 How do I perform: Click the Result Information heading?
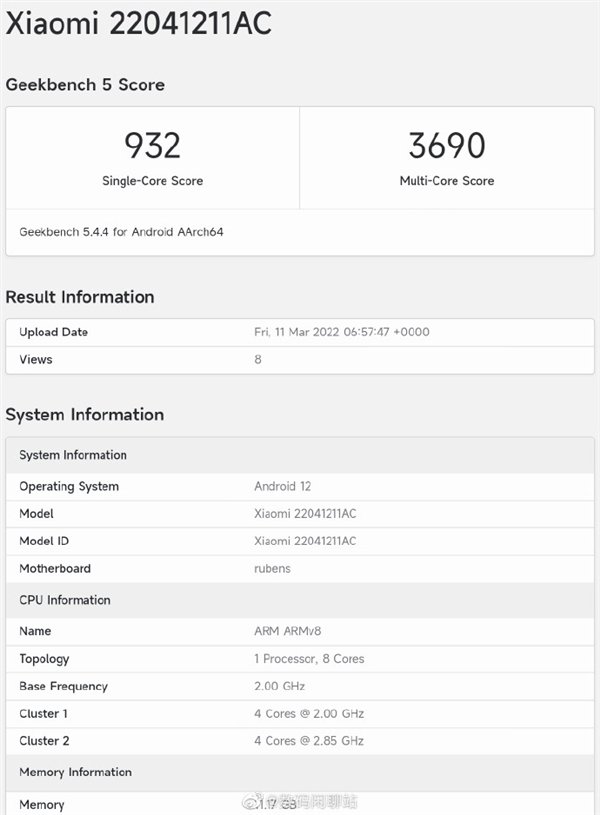[x=80, y=297]
